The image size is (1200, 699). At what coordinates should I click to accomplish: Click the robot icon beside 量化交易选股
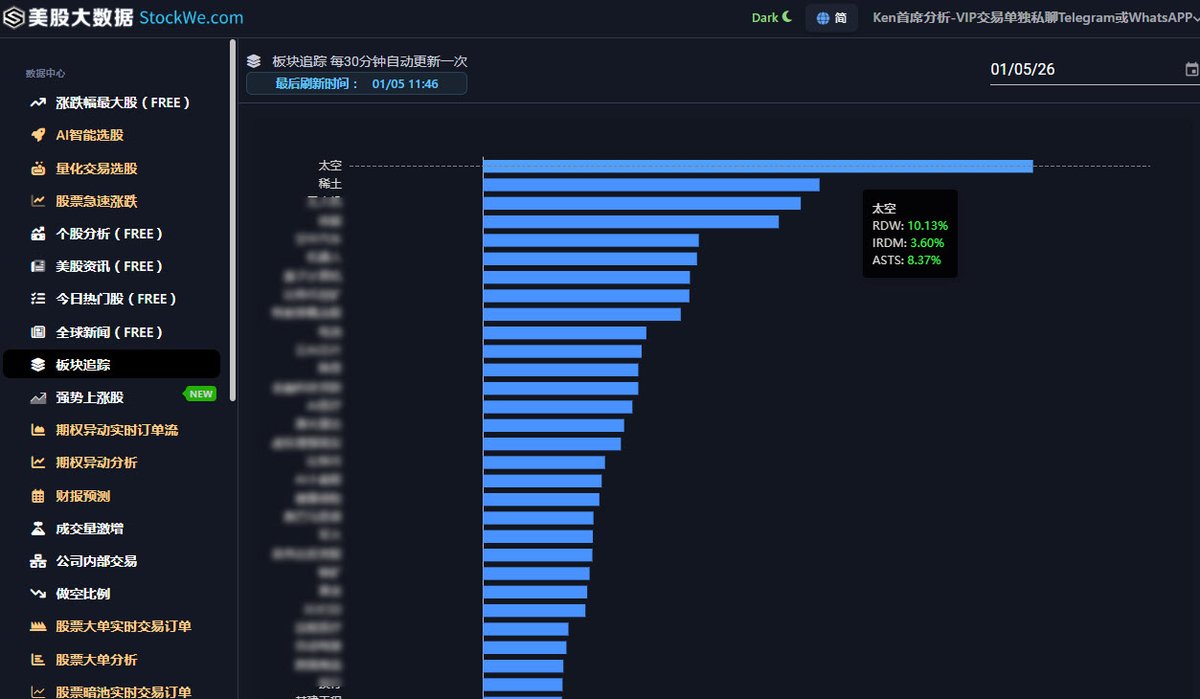coord(38,168)
